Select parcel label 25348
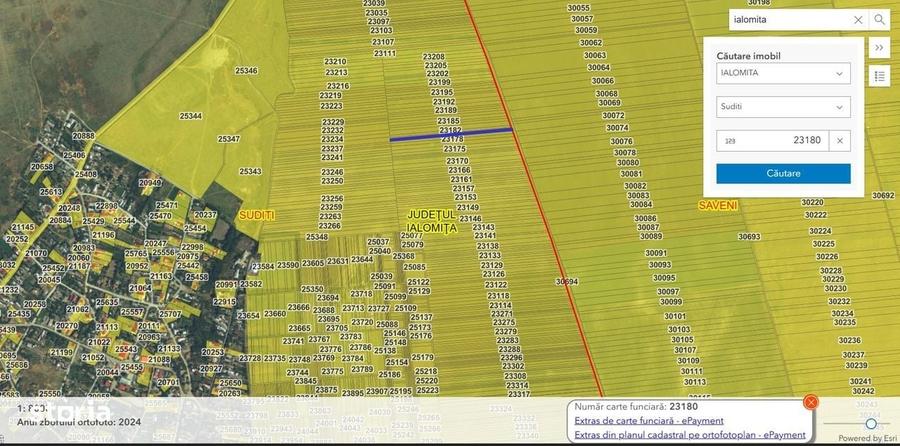The image size is (900, 446). (317, 236)
